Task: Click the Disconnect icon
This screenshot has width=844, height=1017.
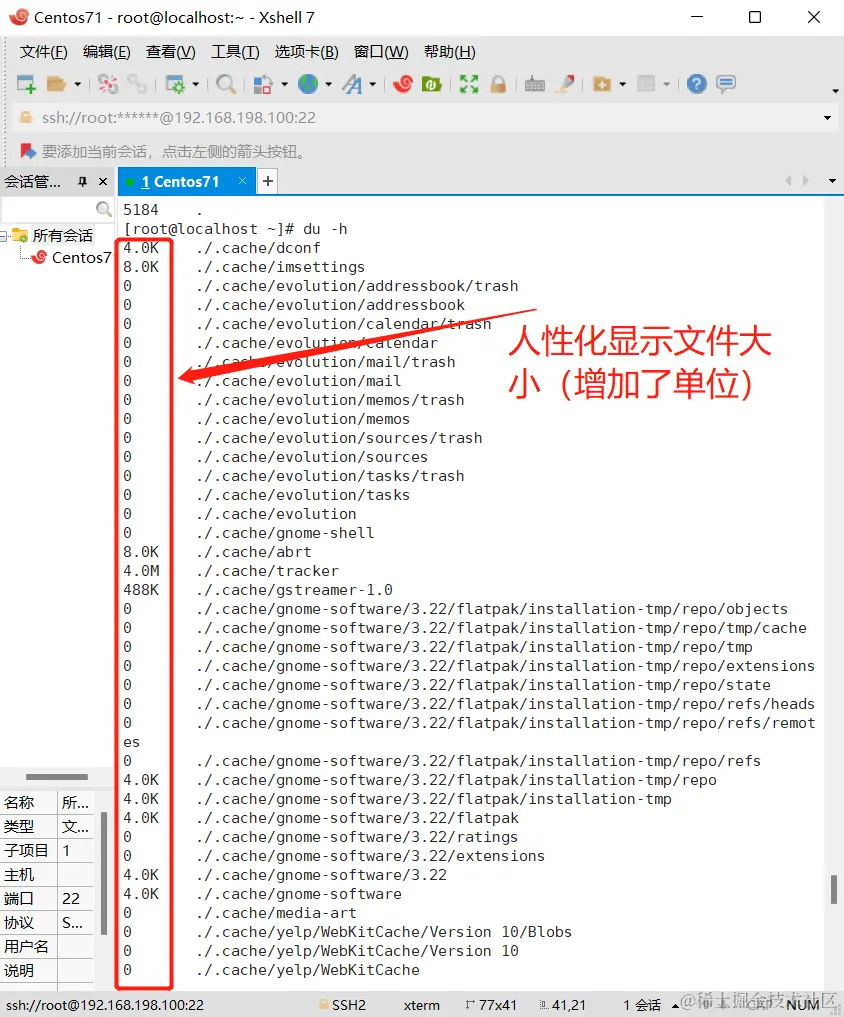Action: click(x=108, y=84)
